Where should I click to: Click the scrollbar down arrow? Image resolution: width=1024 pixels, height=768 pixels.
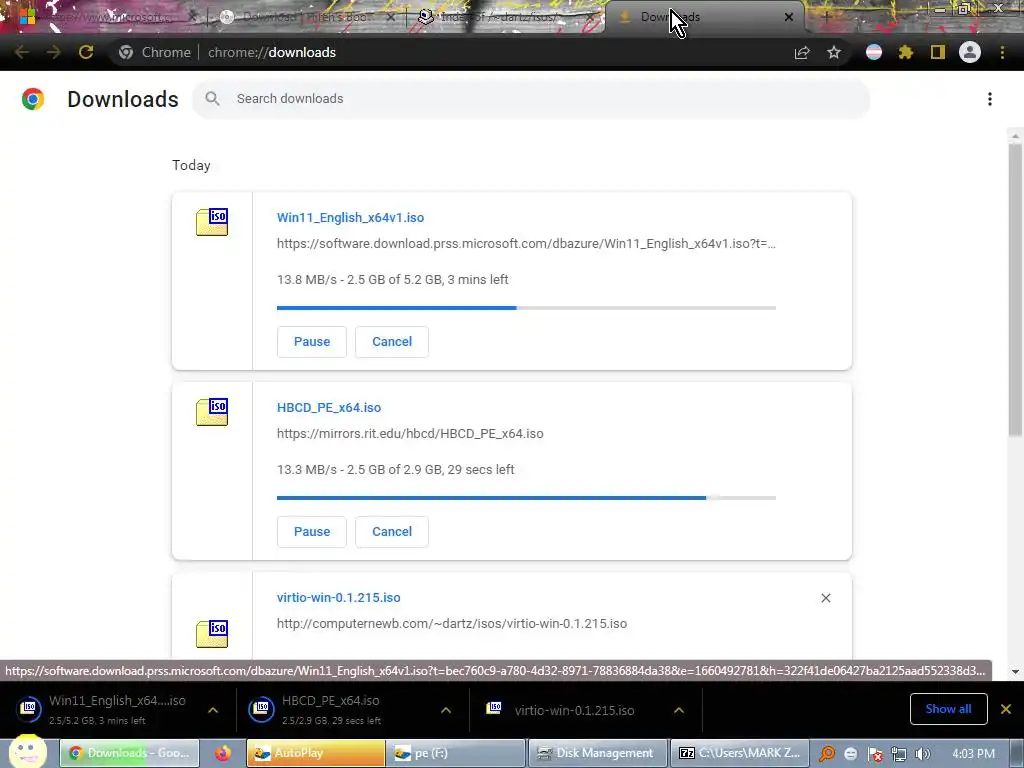[x=1014, y=672]
